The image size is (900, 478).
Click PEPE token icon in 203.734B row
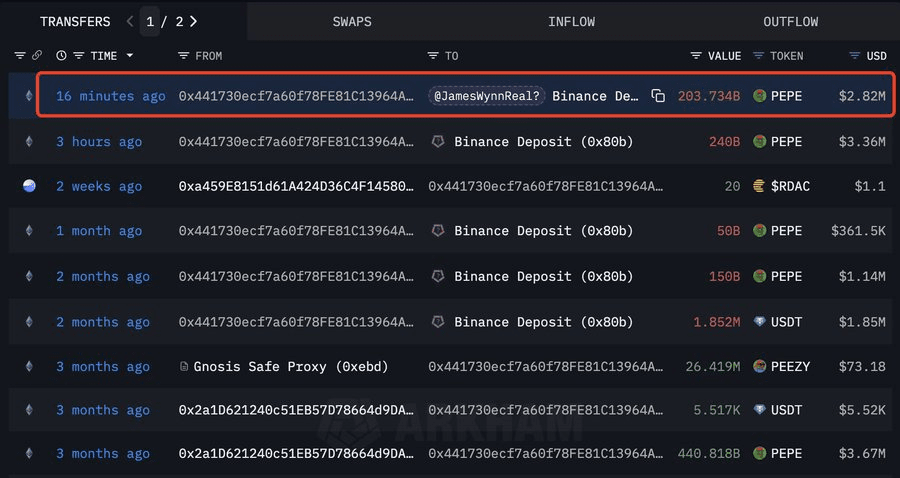click(x=759, y=96)
